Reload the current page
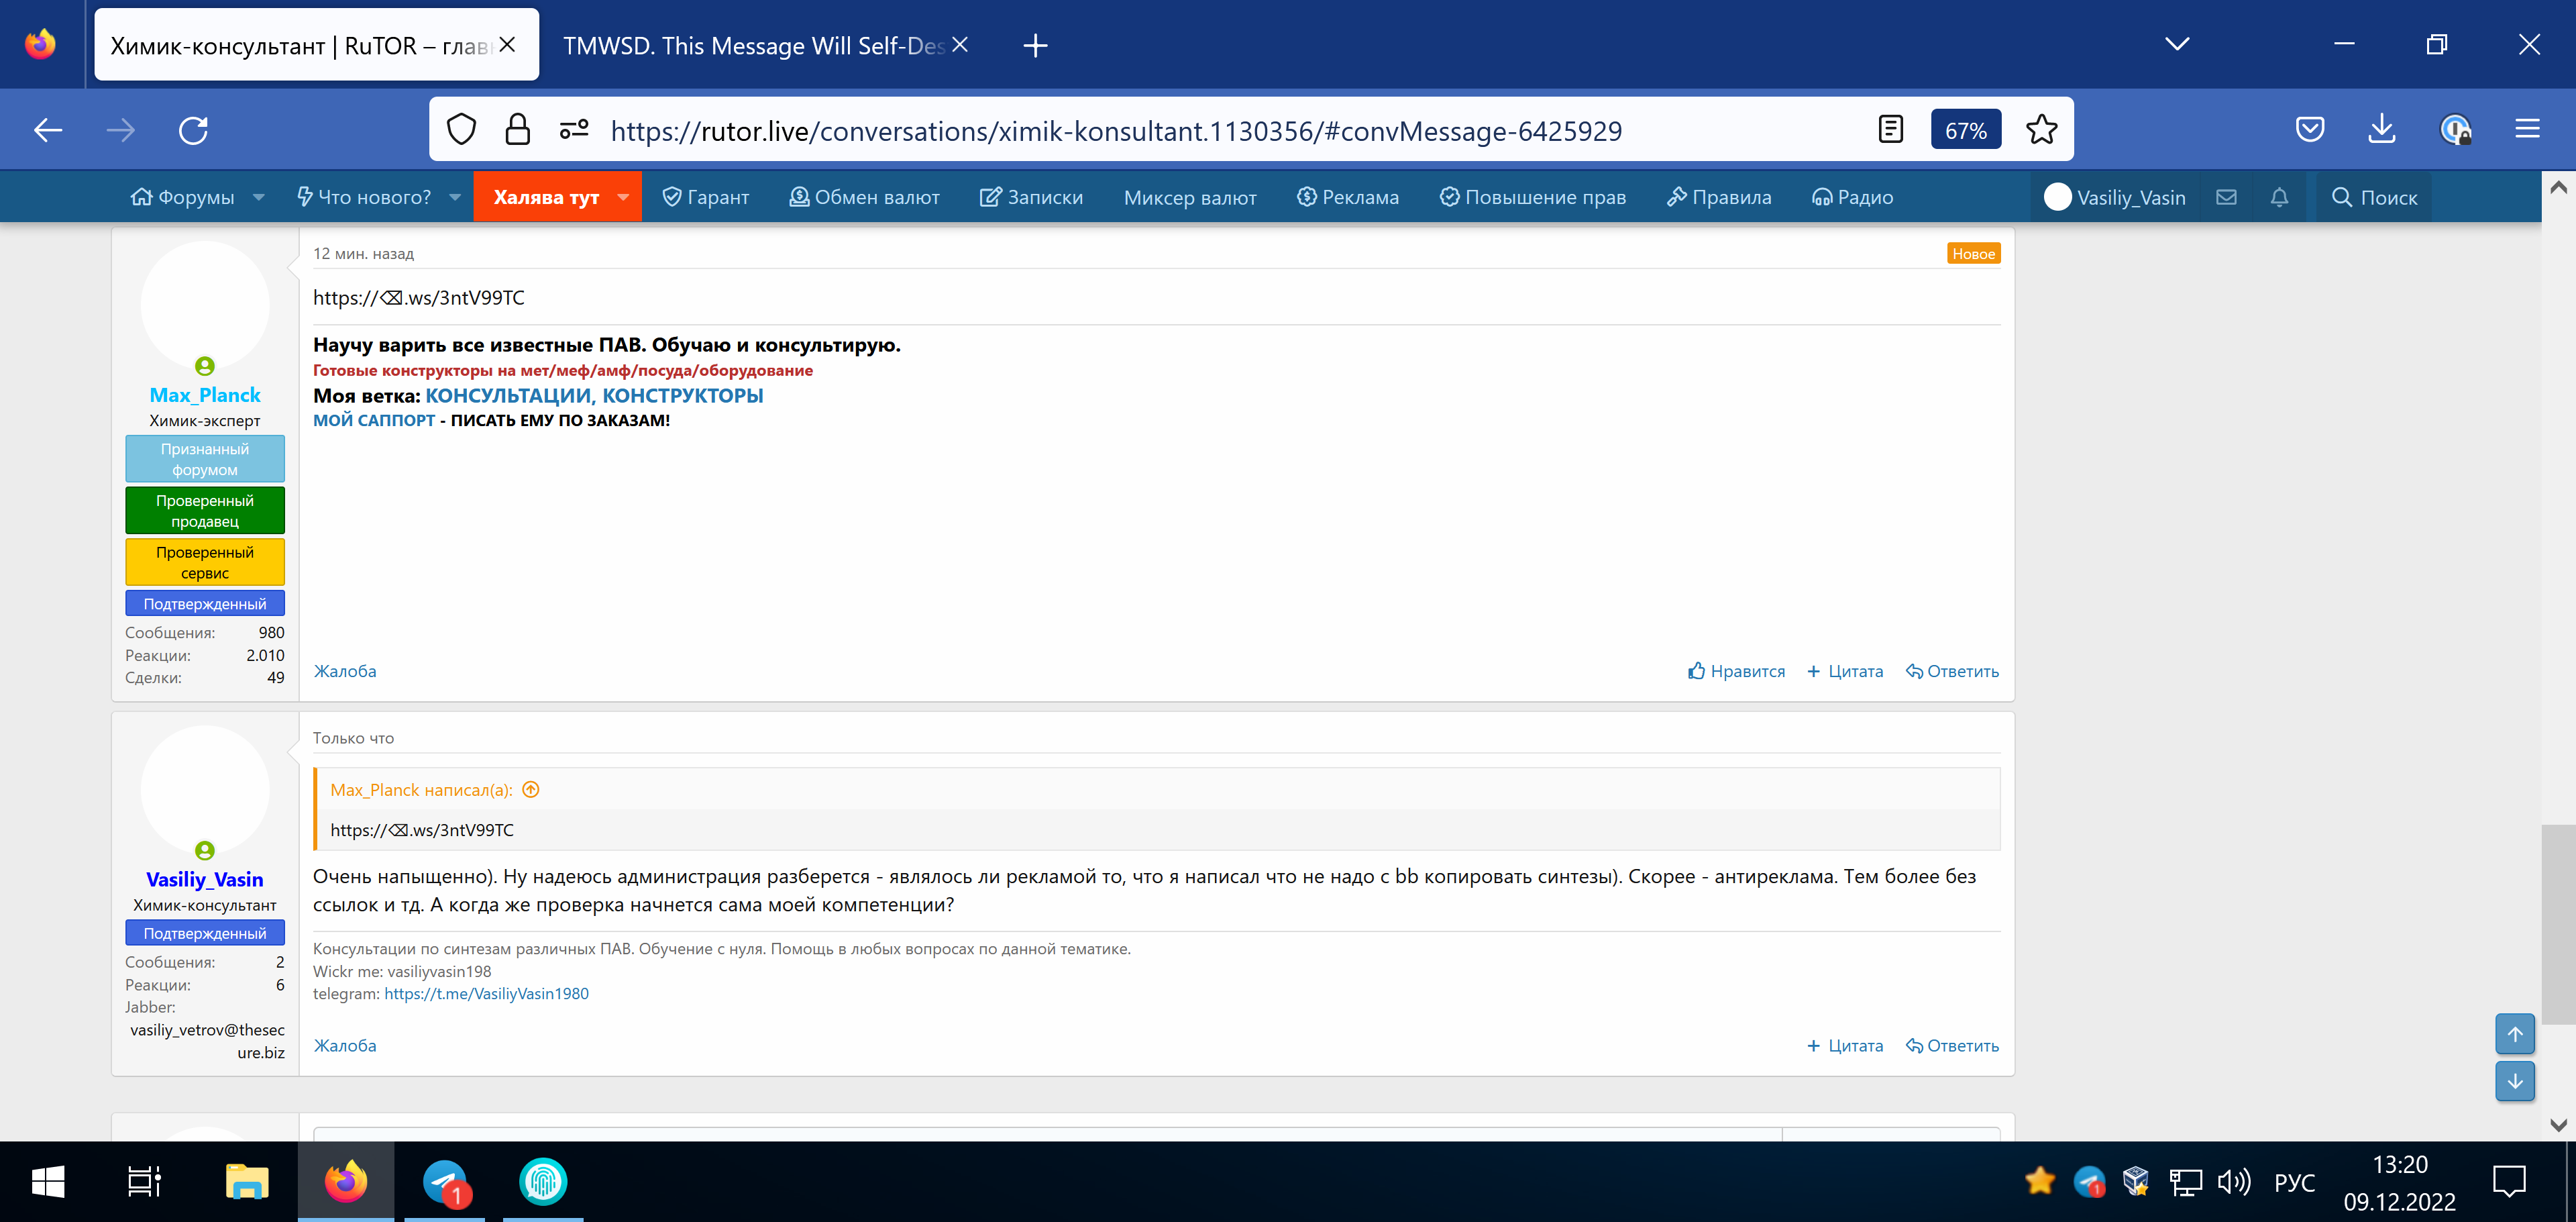This screenshot has width=2576, height=1222. click(193, 130)
